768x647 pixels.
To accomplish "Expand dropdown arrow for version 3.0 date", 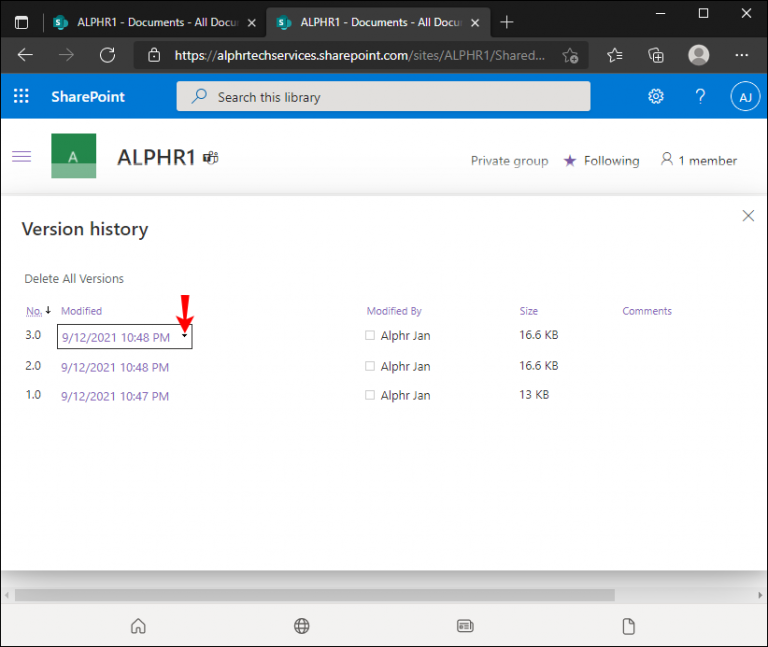I will point(184,337).
